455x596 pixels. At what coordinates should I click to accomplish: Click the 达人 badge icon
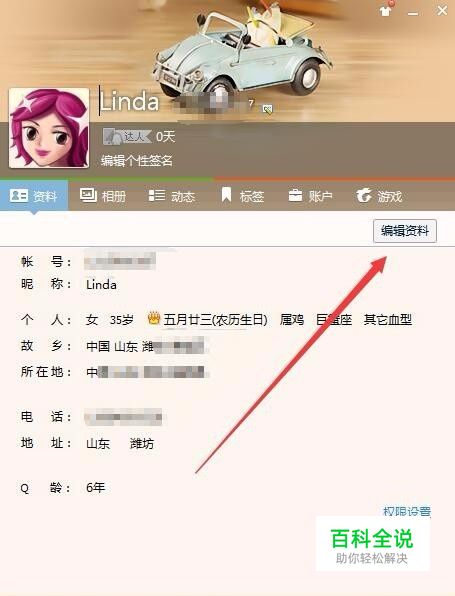127,136
